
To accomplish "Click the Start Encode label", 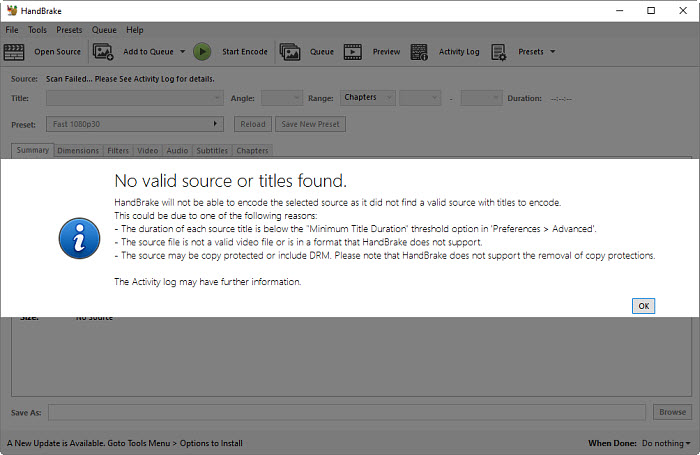I will [x=245, y=52].
